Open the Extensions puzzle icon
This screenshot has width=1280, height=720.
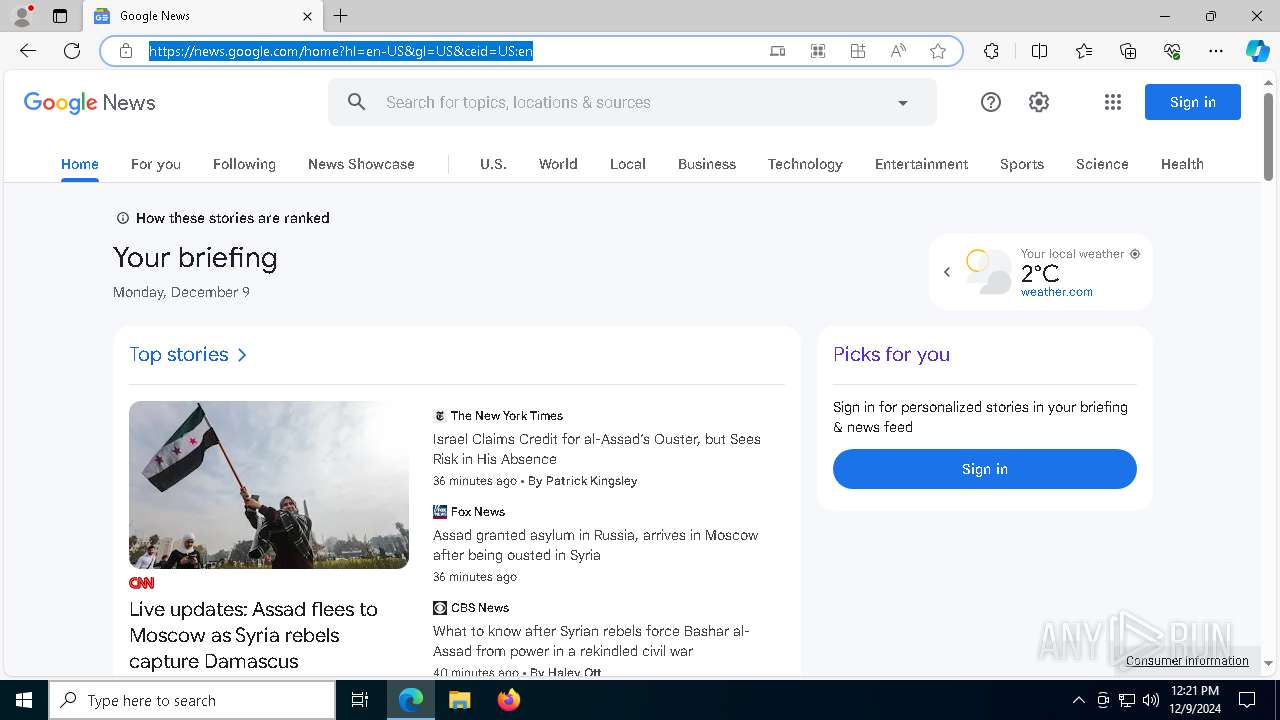pyautogui.click(x=991, y=51)
